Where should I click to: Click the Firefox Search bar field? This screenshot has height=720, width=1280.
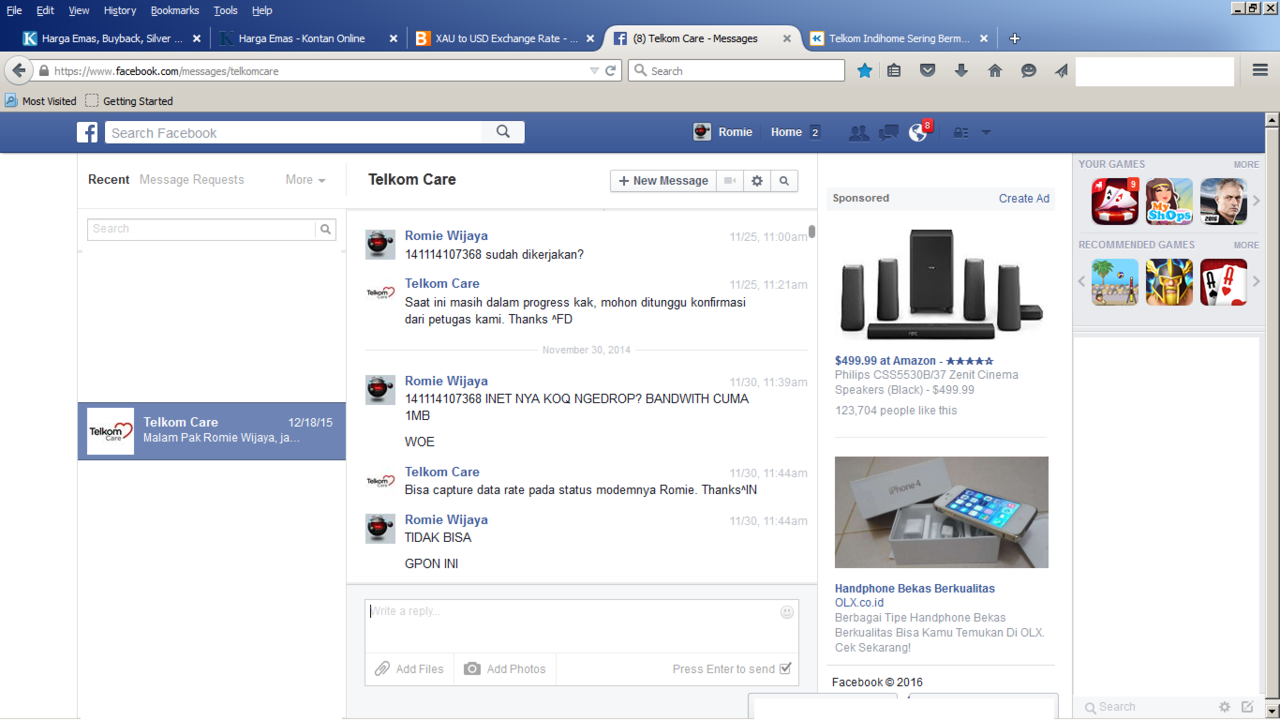(x=737, y=71)
